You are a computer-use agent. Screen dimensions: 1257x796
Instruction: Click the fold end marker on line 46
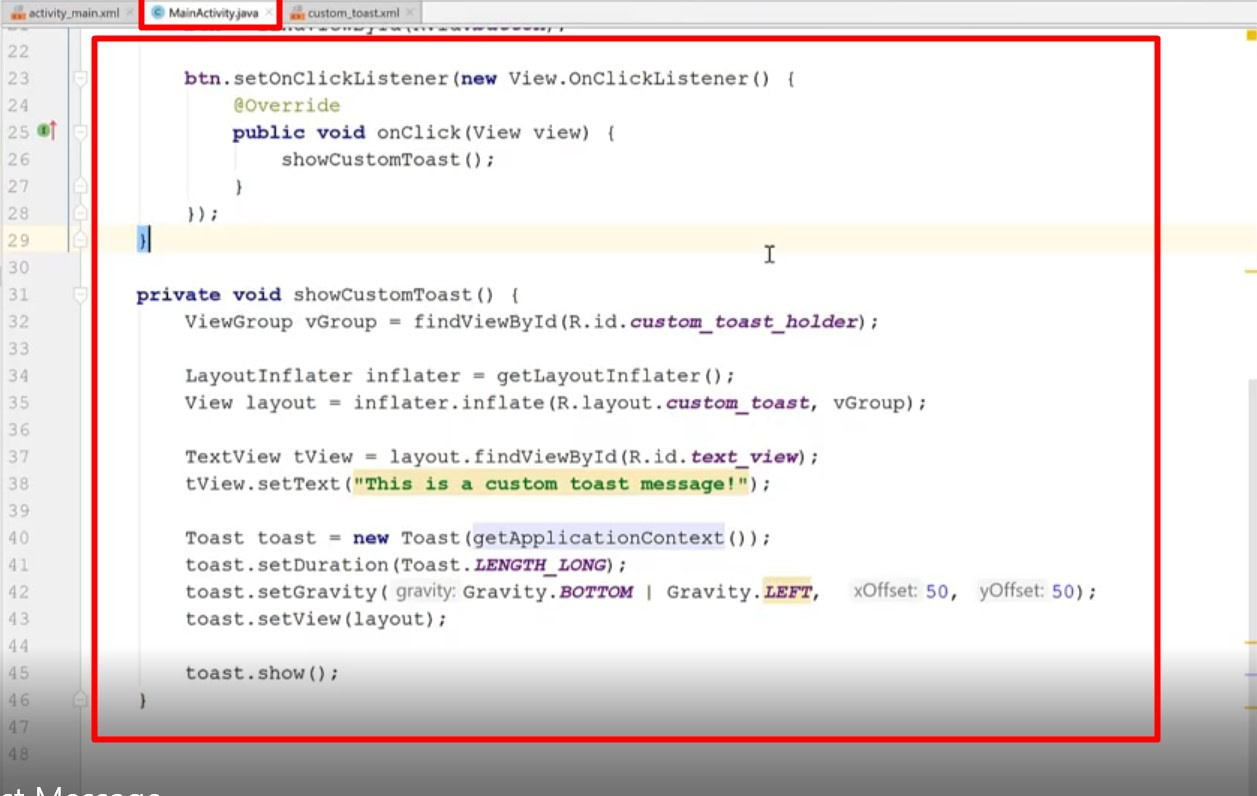[x=80, y=700]
